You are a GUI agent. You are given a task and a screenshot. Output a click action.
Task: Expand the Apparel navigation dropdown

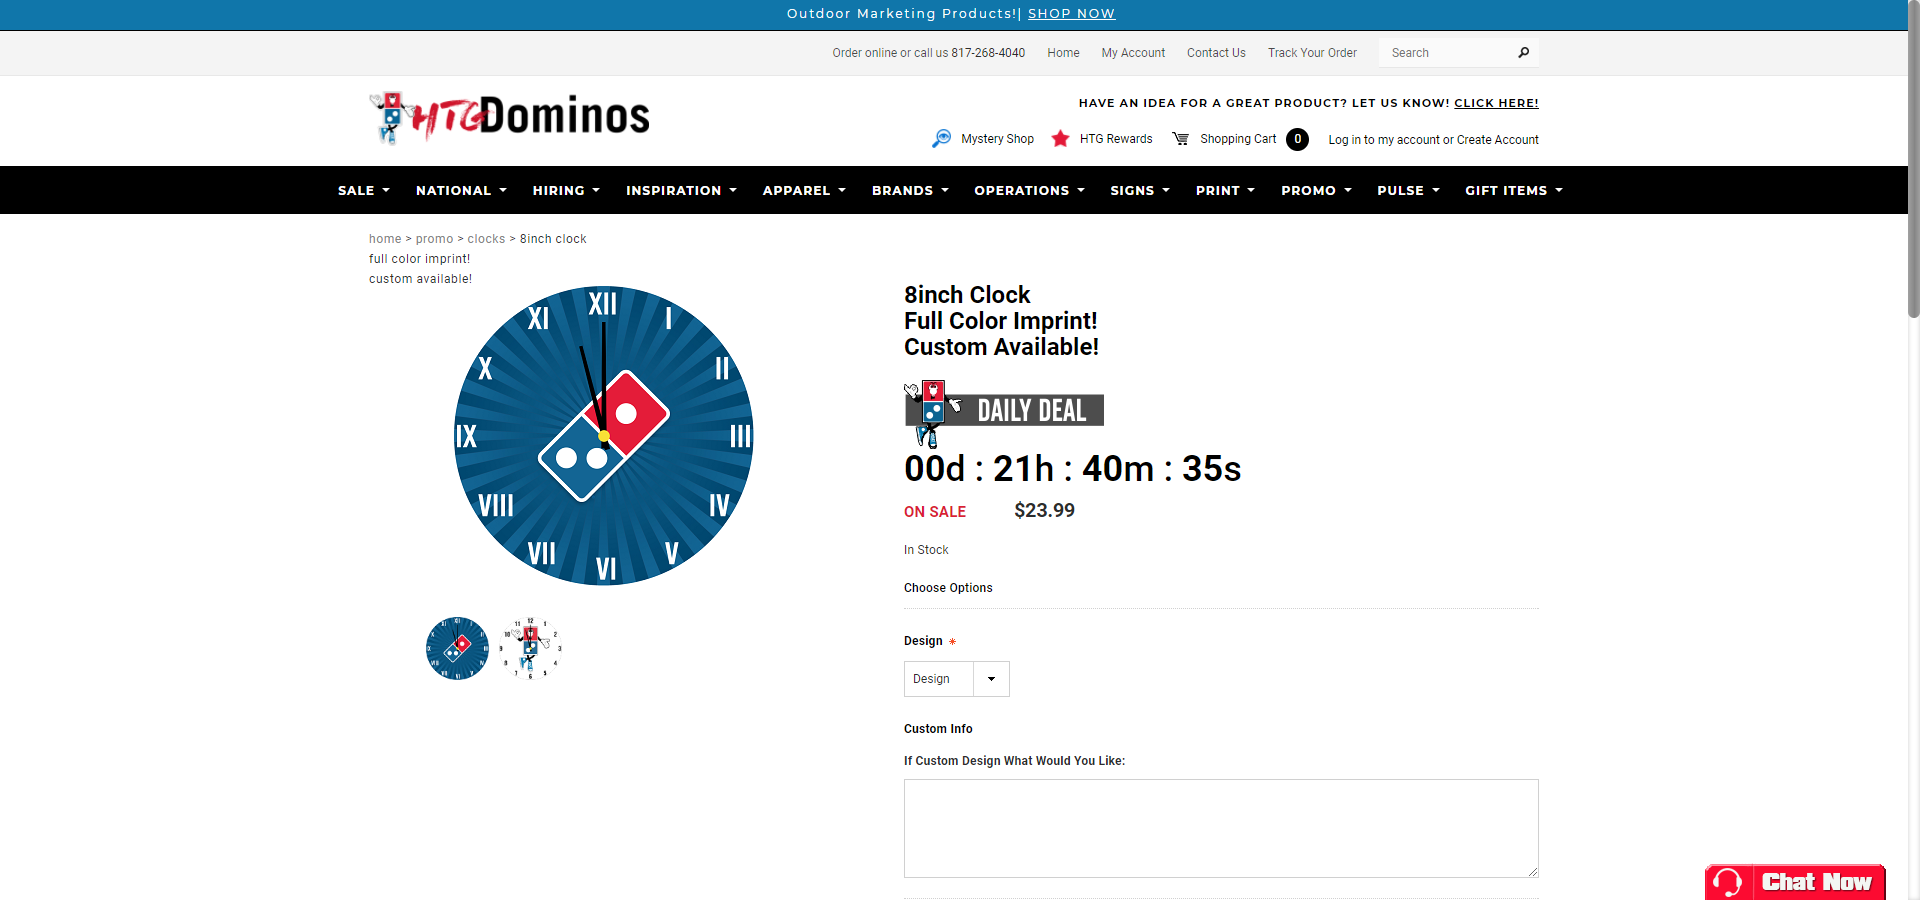click(x=803, y=190)
